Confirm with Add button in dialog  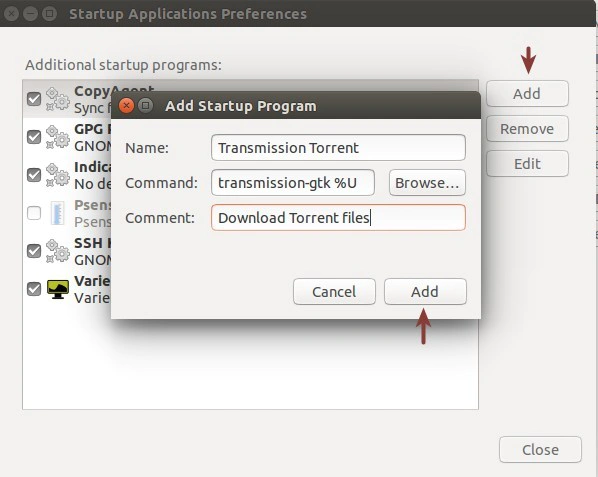click(425, 292)
